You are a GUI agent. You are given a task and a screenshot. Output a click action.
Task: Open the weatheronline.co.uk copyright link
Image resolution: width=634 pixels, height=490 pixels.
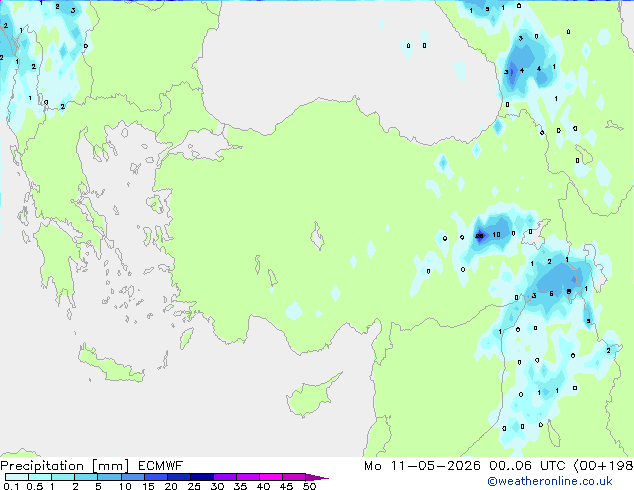click(549, 481)
